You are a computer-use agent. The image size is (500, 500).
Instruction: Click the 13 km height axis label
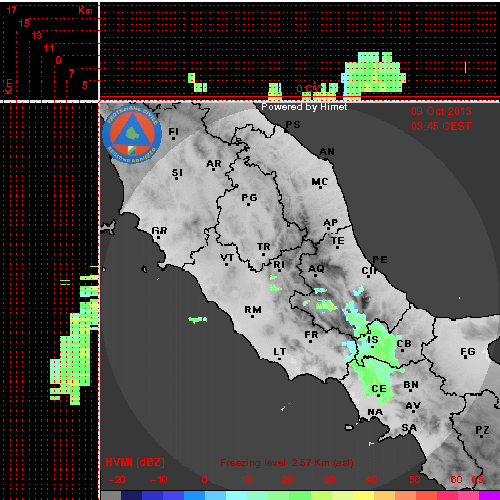pos(37,35)
